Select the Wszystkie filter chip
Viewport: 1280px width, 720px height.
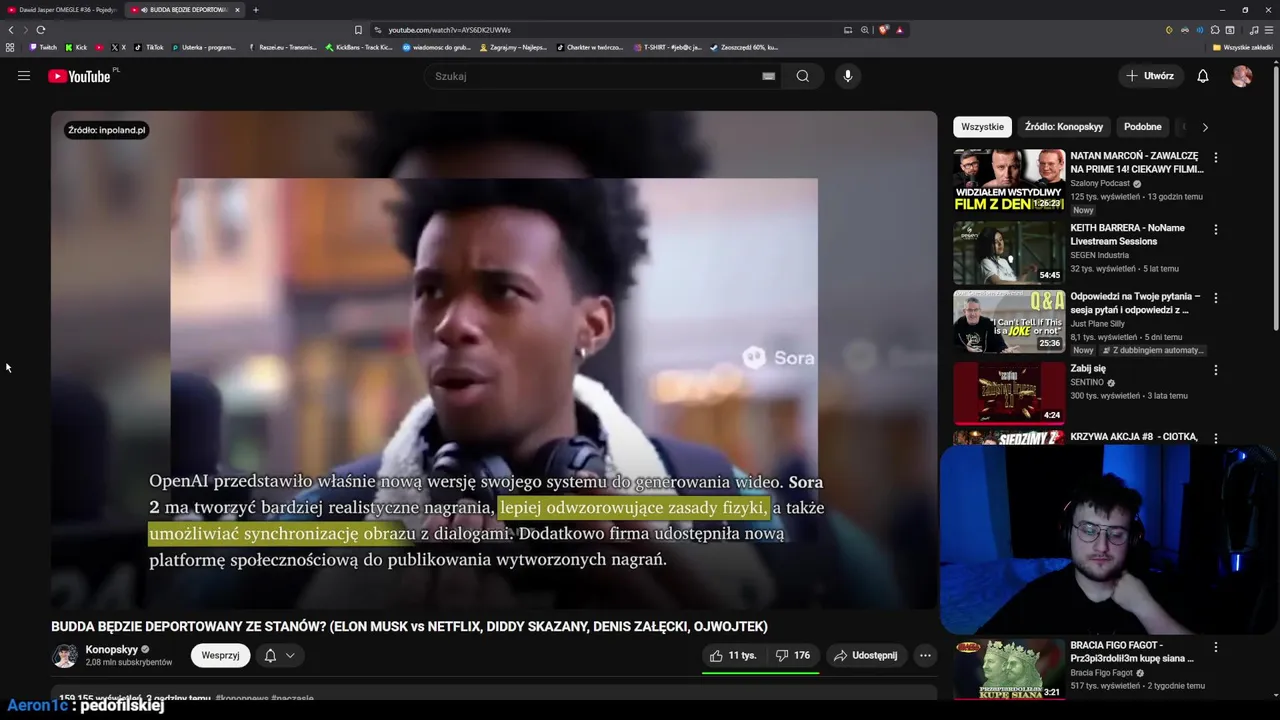(982, 127)
